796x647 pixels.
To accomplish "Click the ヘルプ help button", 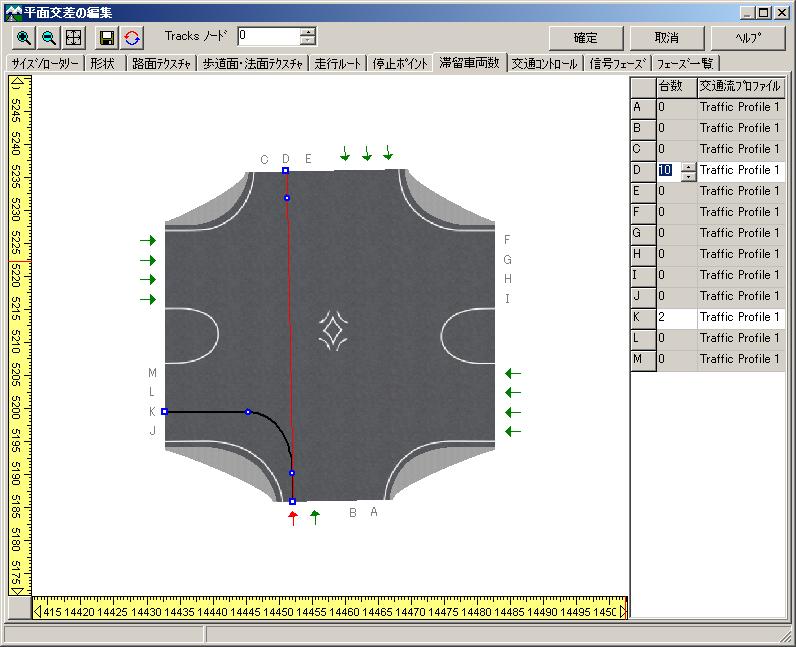I will pyautogui.click(x=748, y=38).
